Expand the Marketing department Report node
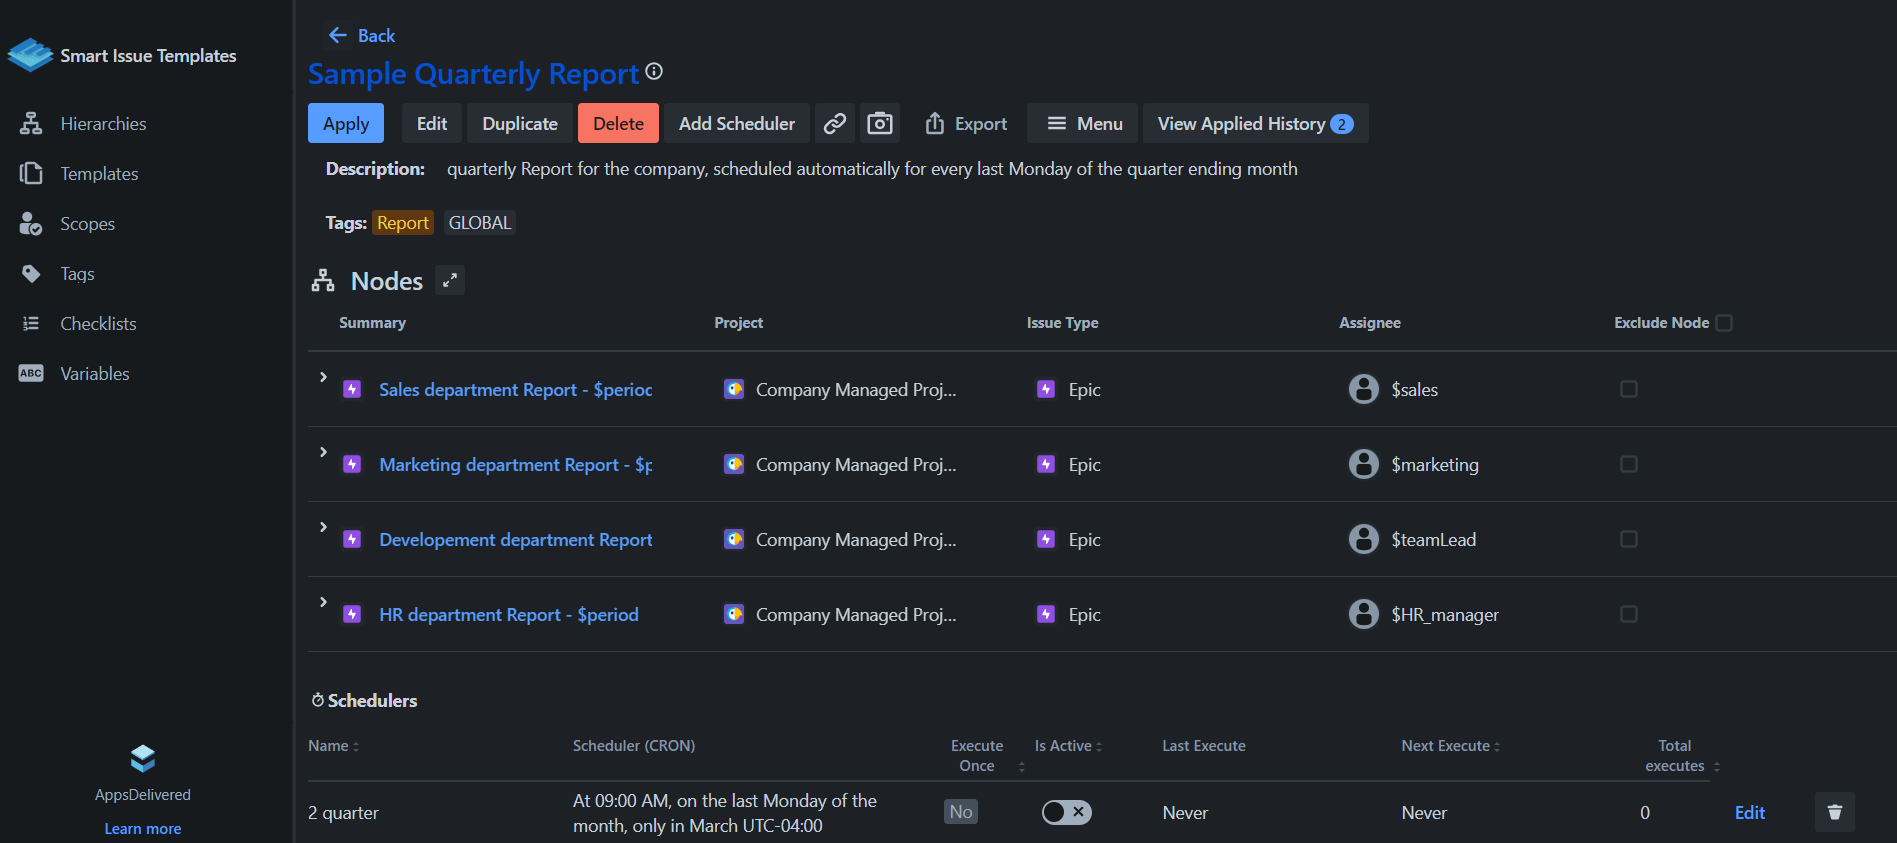 pyautogui.click(x=323, y=452)
